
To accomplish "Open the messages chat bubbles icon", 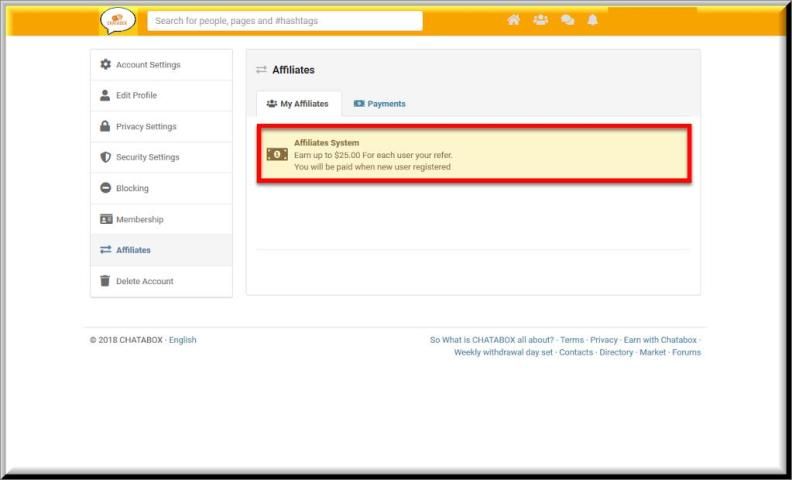I will click(x=567, y=20).
